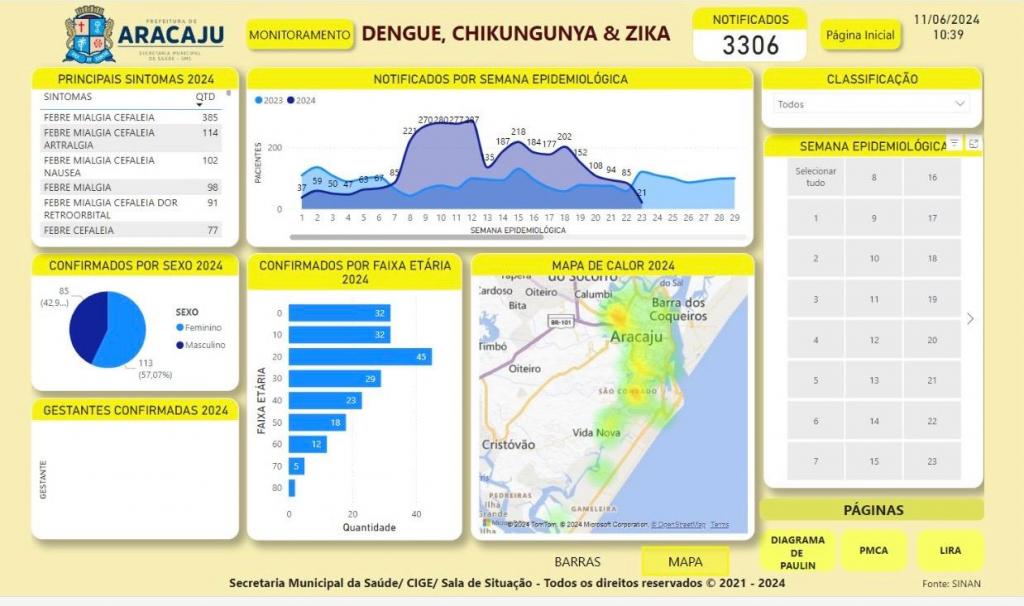
Task: Click the Feminino legend dot
Action: point(179,328)
